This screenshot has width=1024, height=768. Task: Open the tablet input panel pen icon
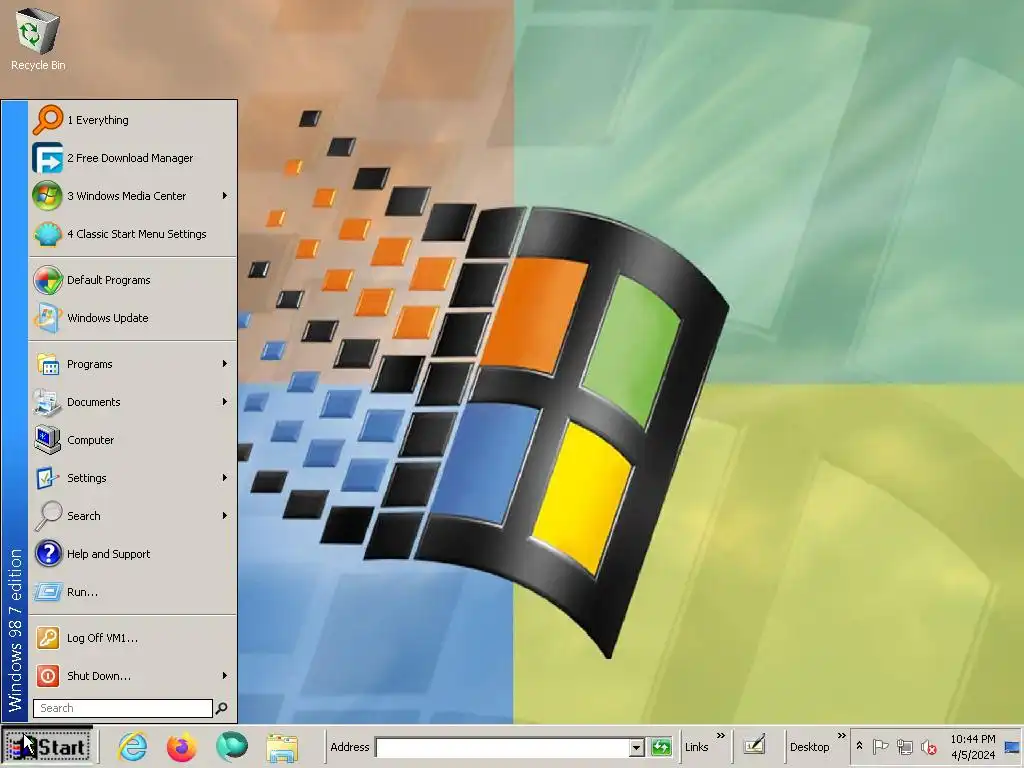coord(754,745)
